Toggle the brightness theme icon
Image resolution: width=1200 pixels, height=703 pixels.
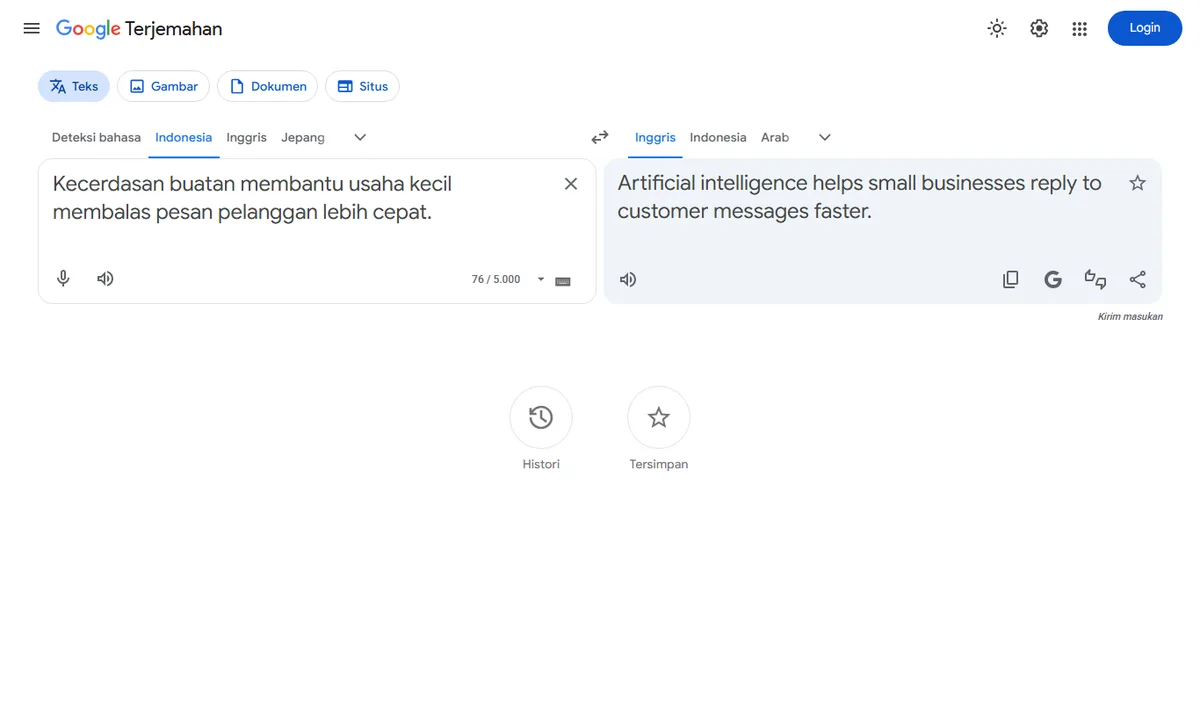(997, 28)
